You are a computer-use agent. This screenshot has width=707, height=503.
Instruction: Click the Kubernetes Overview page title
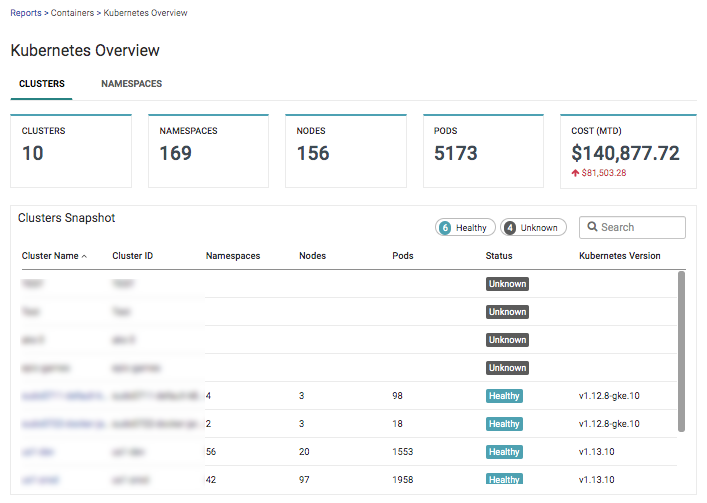pyautogui.click(x=85, y=50)
